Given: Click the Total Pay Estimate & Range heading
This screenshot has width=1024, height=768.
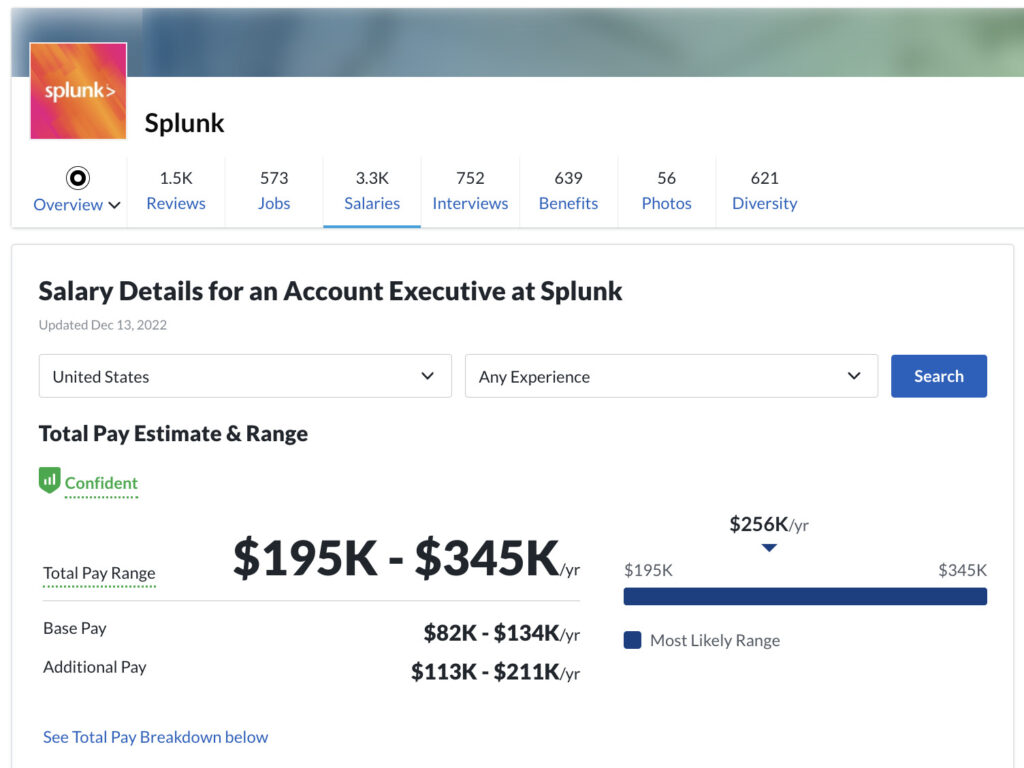Looking at the screenshot, I should pyautogui.click(x=174, y=434).
